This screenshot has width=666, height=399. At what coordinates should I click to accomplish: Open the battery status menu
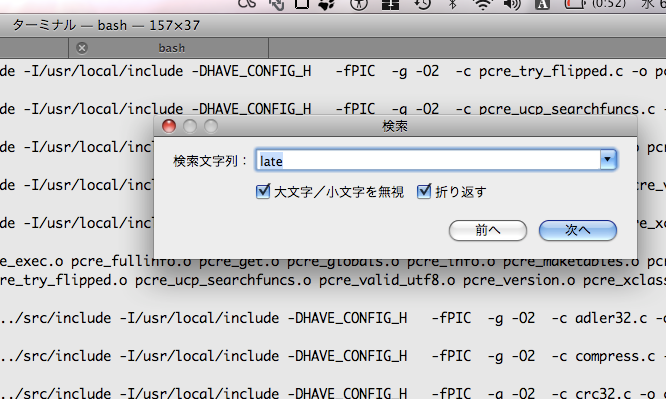tap(575, 4)
